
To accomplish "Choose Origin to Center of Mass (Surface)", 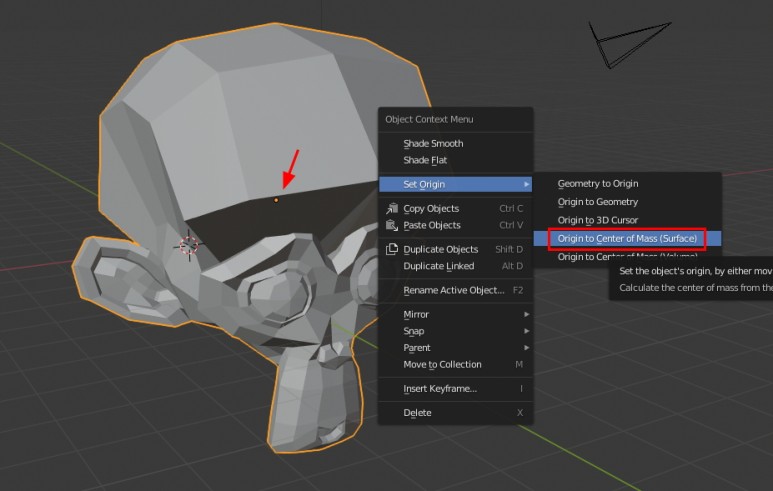I will point(627,239).
